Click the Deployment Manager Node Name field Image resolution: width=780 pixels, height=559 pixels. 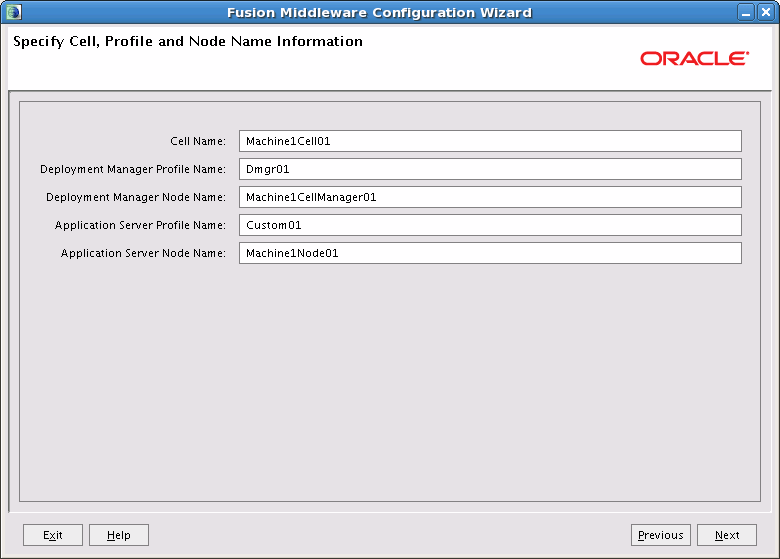[490, 197]
